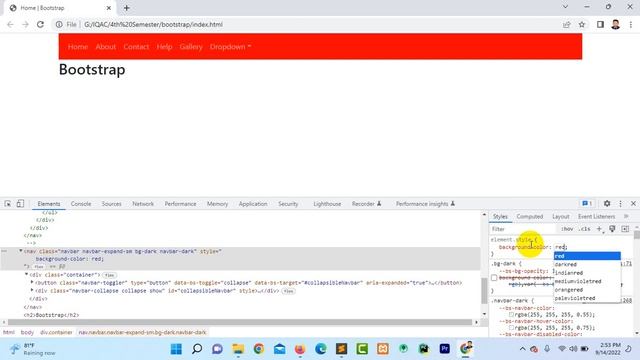Open the Dropdown menu in the red navbar
This screenshot has width=640, height=360.
(x=231, y=47)
